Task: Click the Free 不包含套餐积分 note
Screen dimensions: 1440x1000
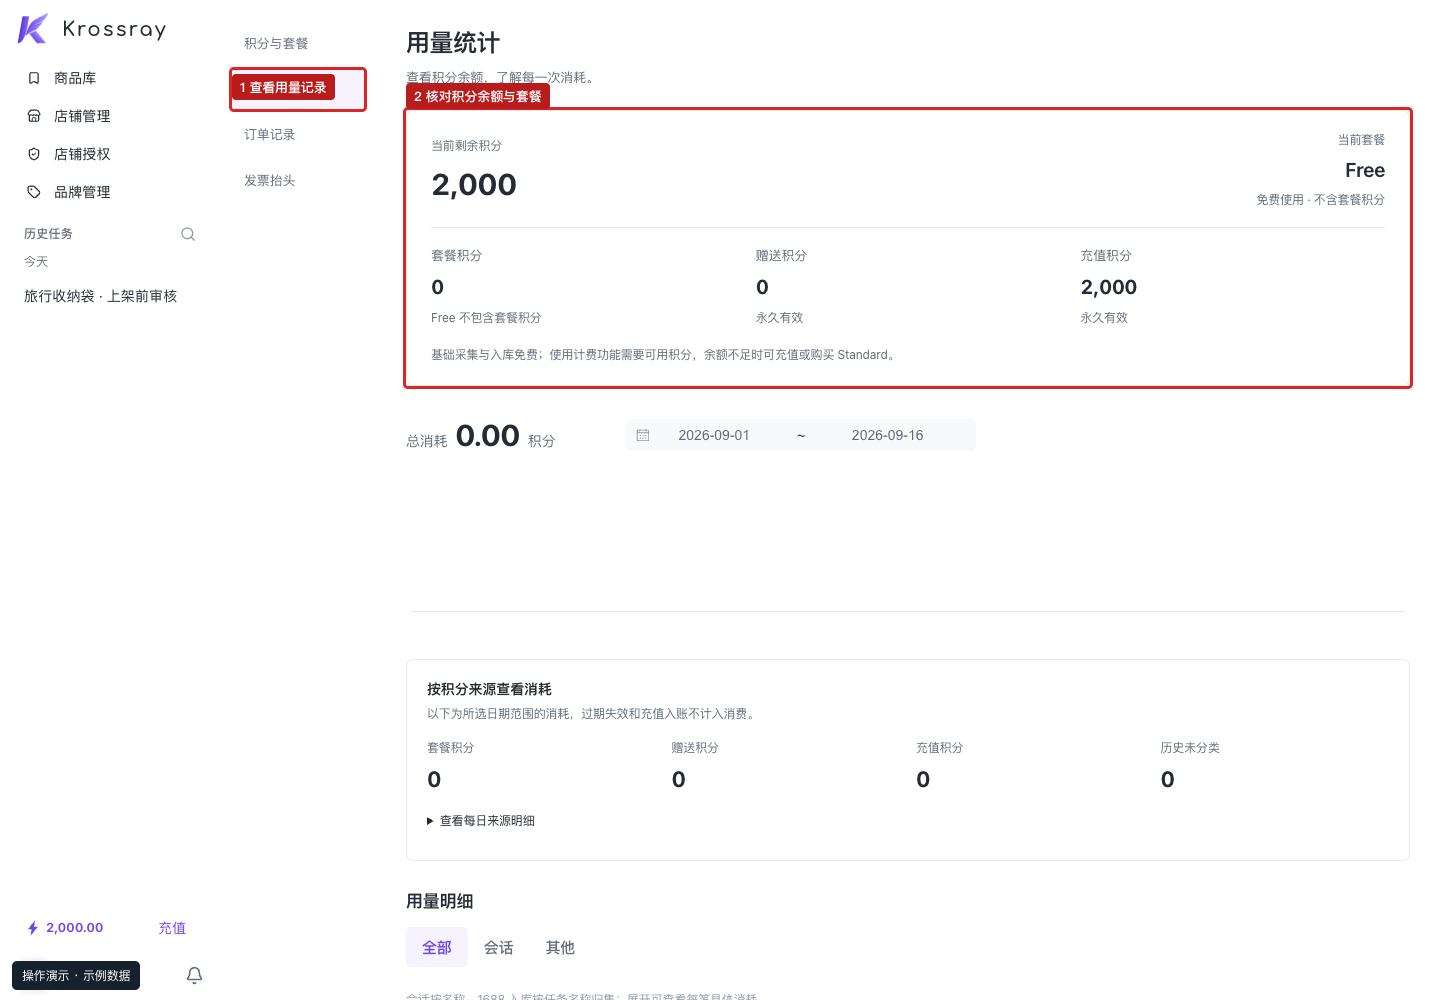Action: pos(486,318)
